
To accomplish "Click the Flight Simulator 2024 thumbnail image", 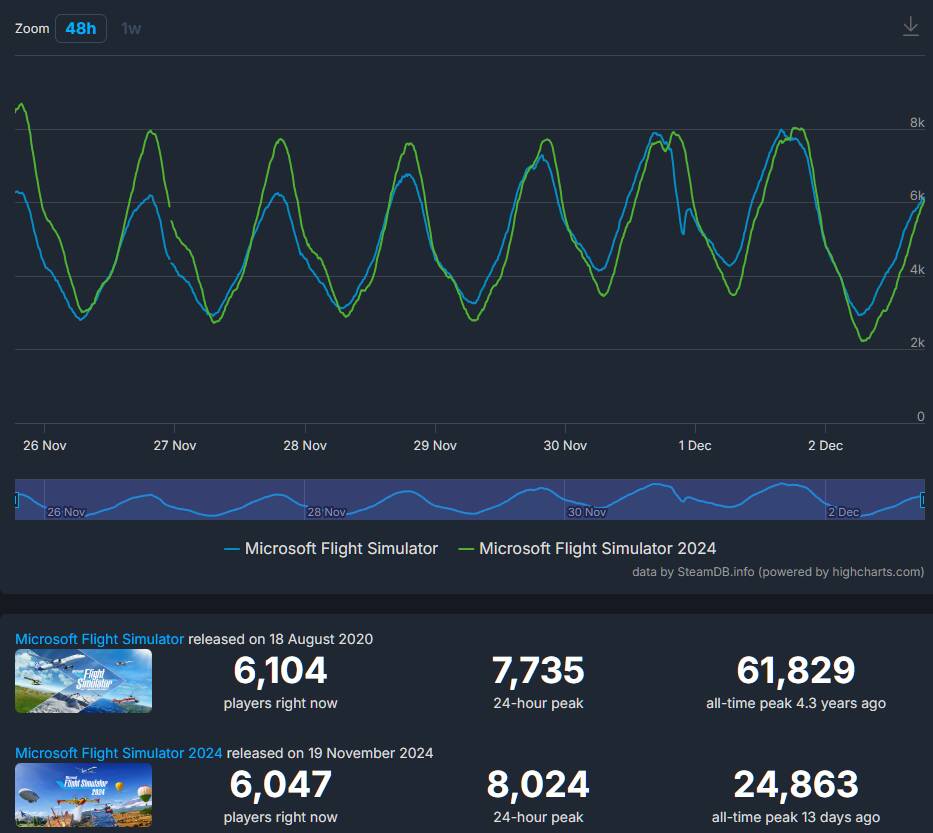I will tap(83, 794).
